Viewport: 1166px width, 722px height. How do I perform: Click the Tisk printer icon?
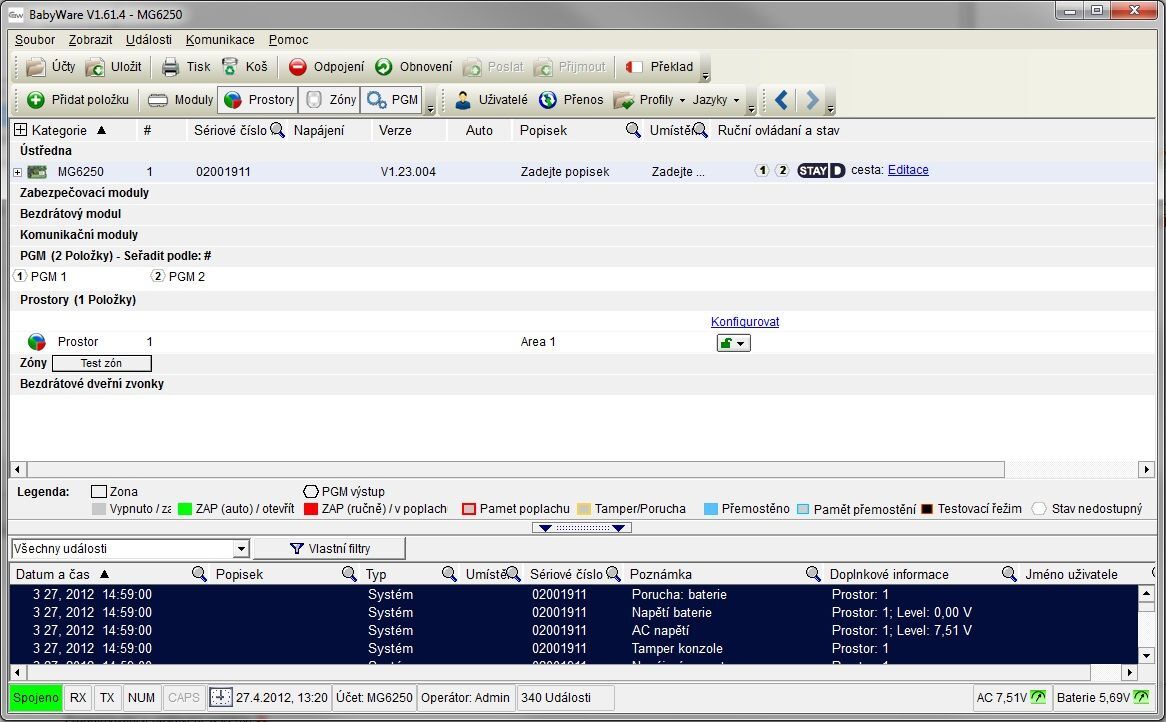click(171, 67)
